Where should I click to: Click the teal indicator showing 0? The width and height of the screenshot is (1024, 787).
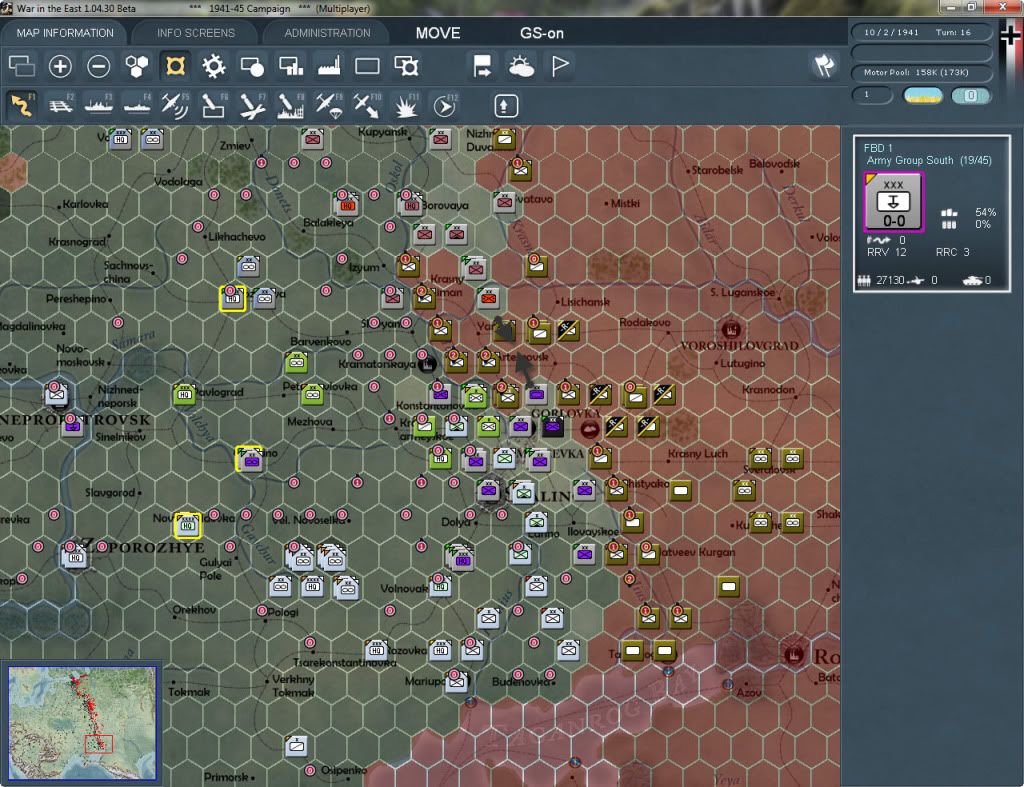tap(970, 95)
